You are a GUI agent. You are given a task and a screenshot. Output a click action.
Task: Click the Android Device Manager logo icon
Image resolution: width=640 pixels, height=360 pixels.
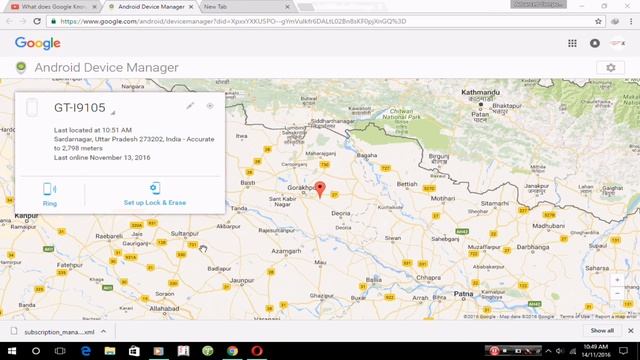tap(21, 67)
